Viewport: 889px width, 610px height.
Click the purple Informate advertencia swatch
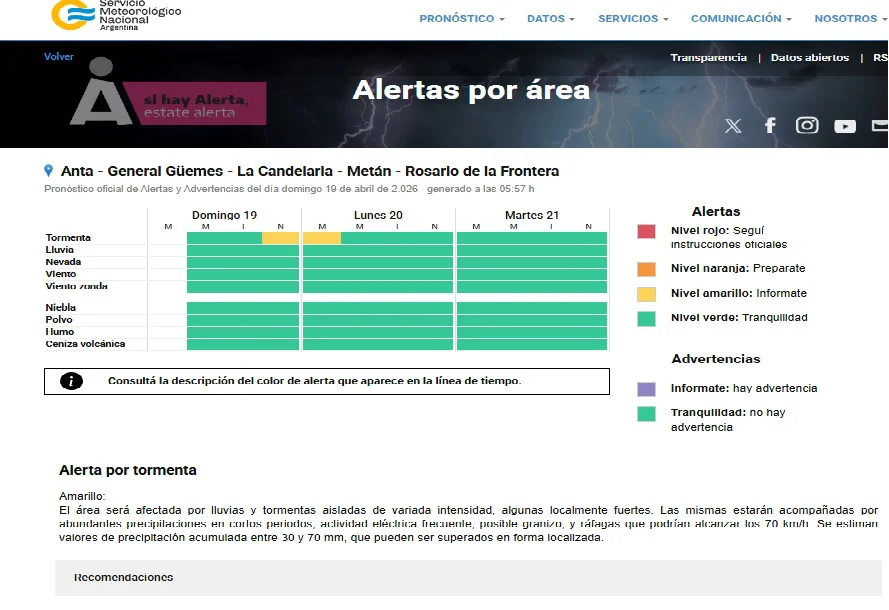coord(646,389)
